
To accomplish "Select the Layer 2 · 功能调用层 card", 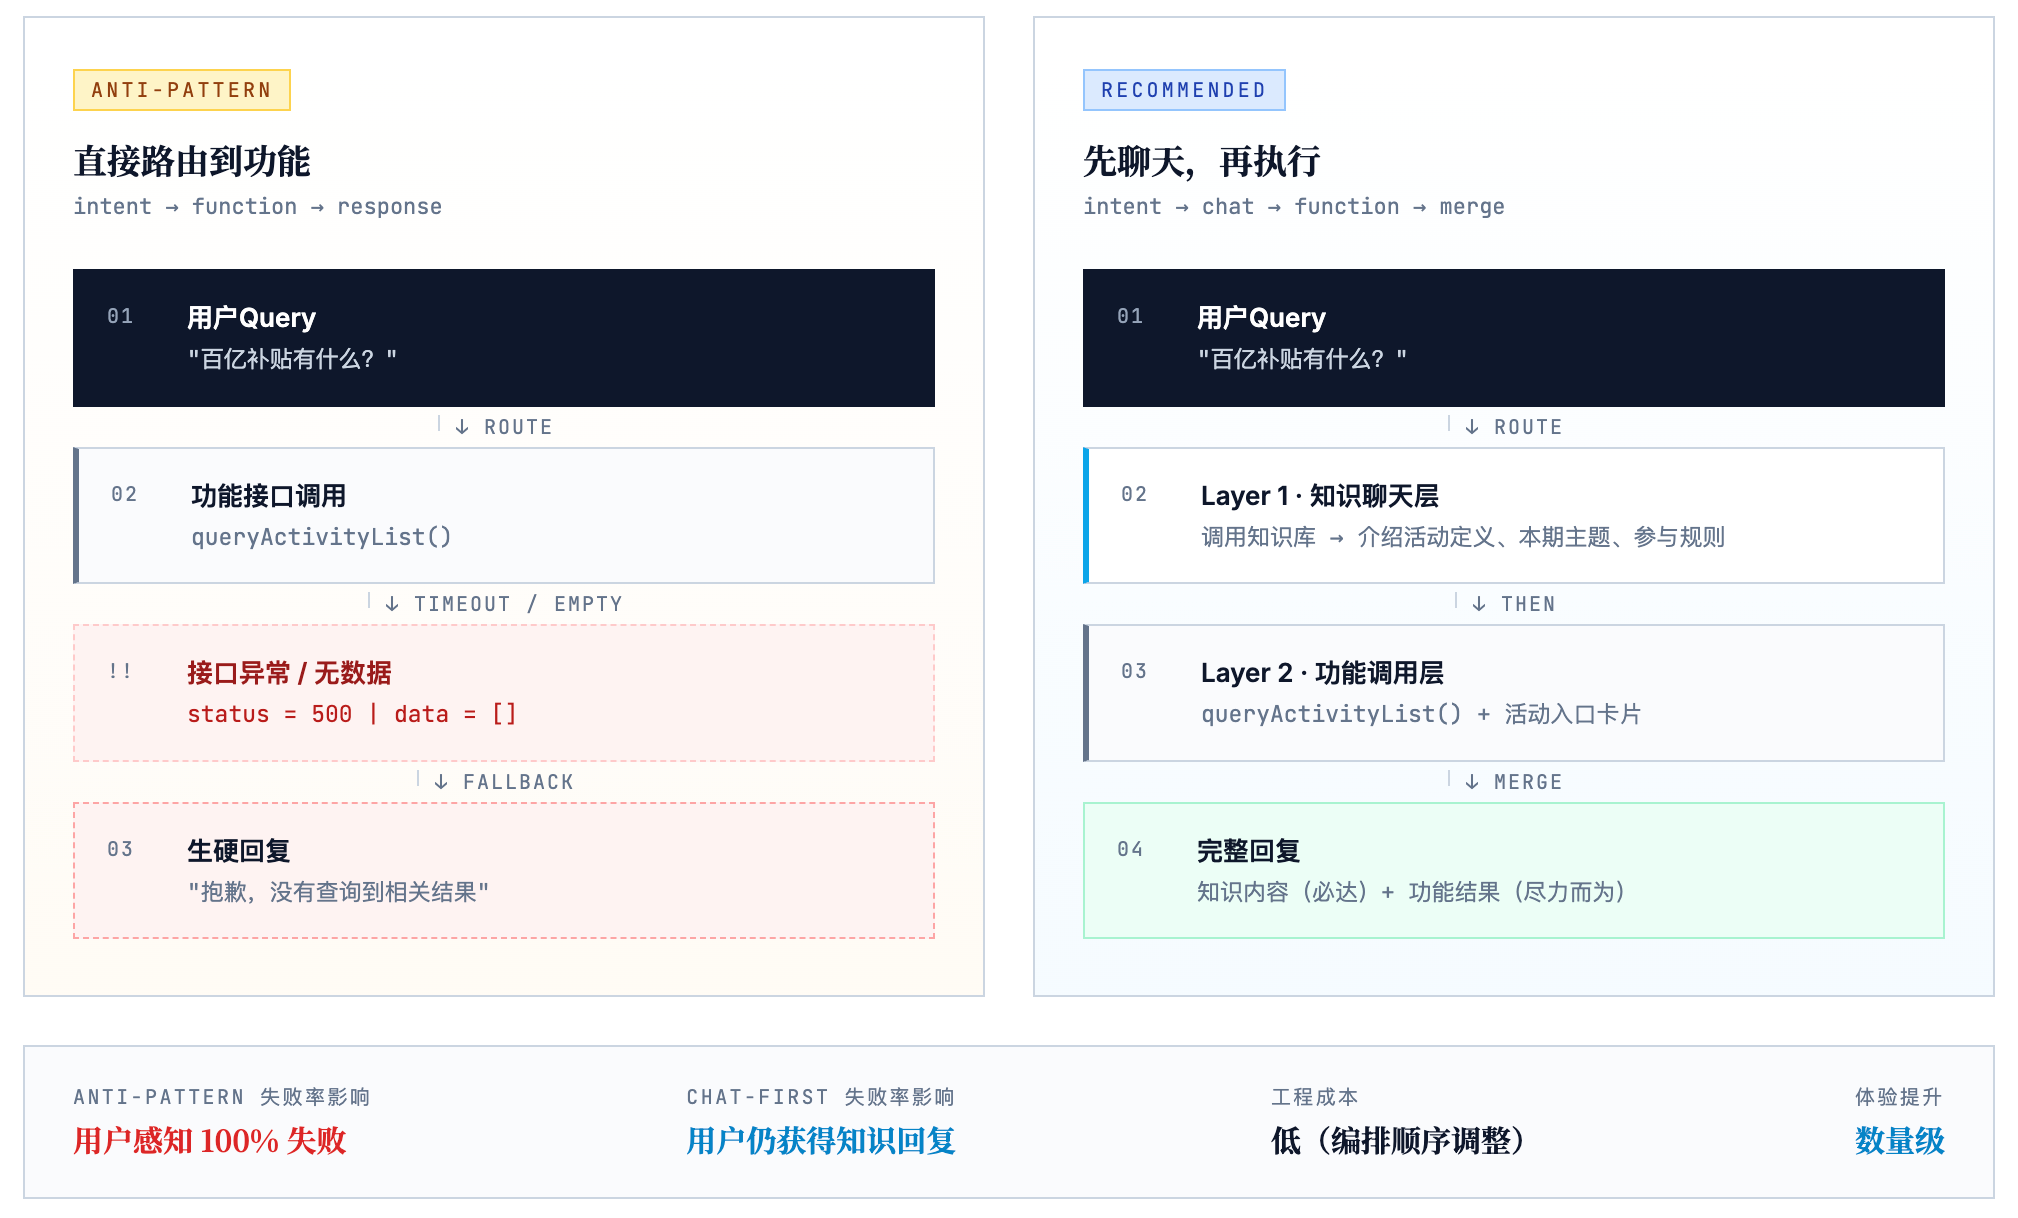I will pyautogui.click(x=1515, y=693).
